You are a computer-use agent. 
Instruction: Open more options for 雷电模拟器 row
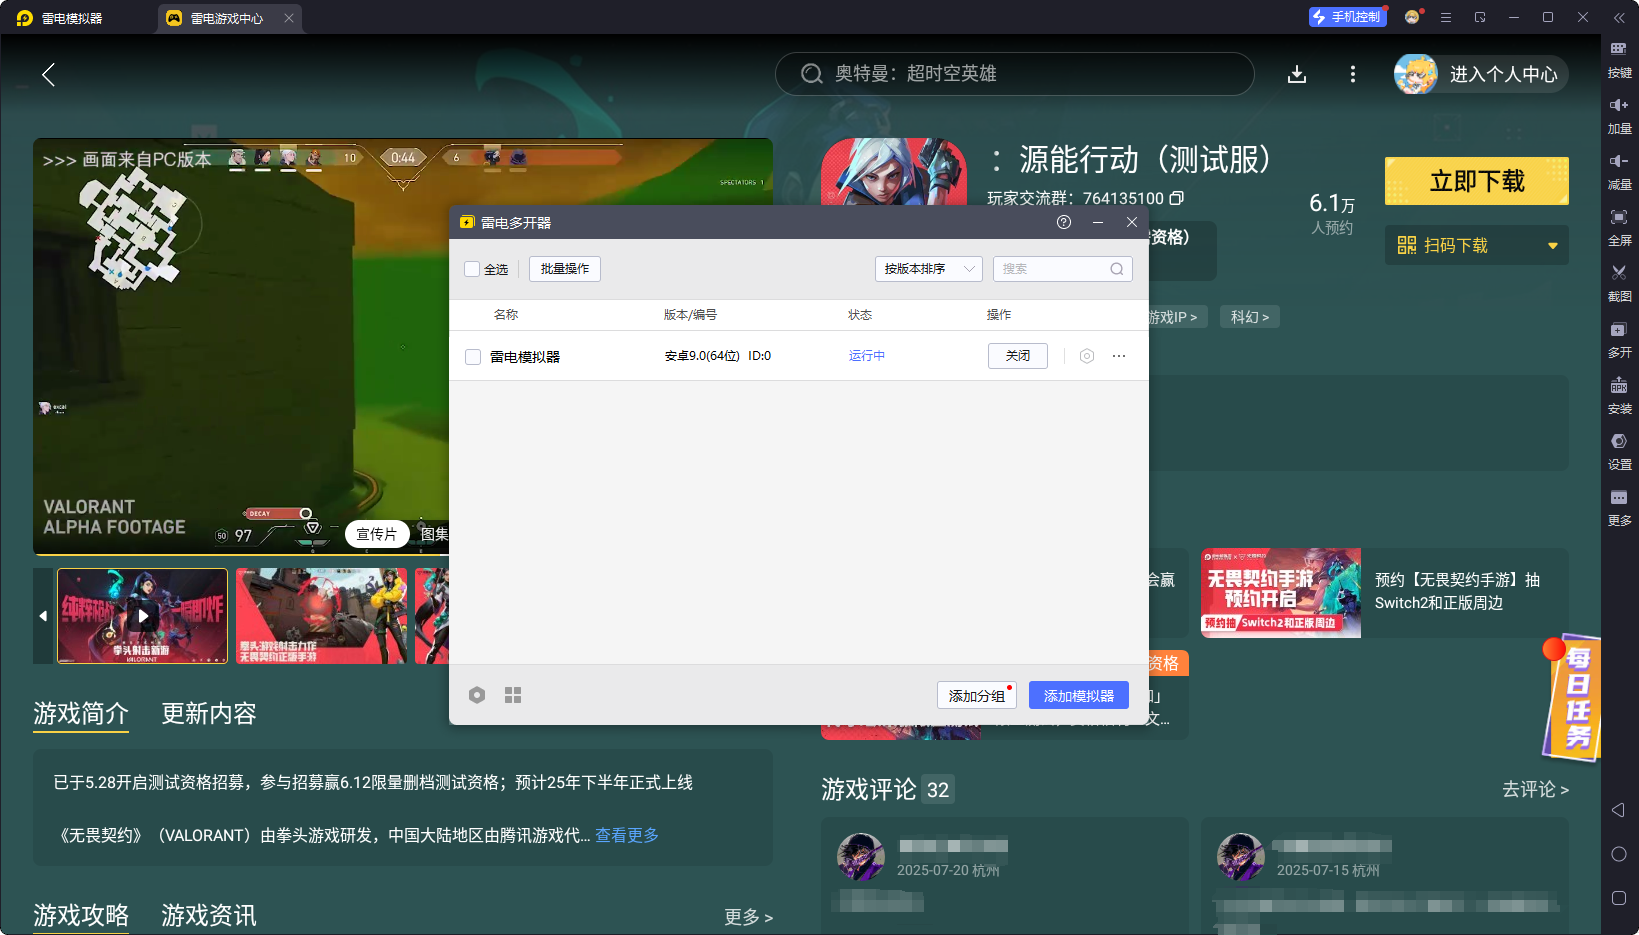coord(1119,356)
